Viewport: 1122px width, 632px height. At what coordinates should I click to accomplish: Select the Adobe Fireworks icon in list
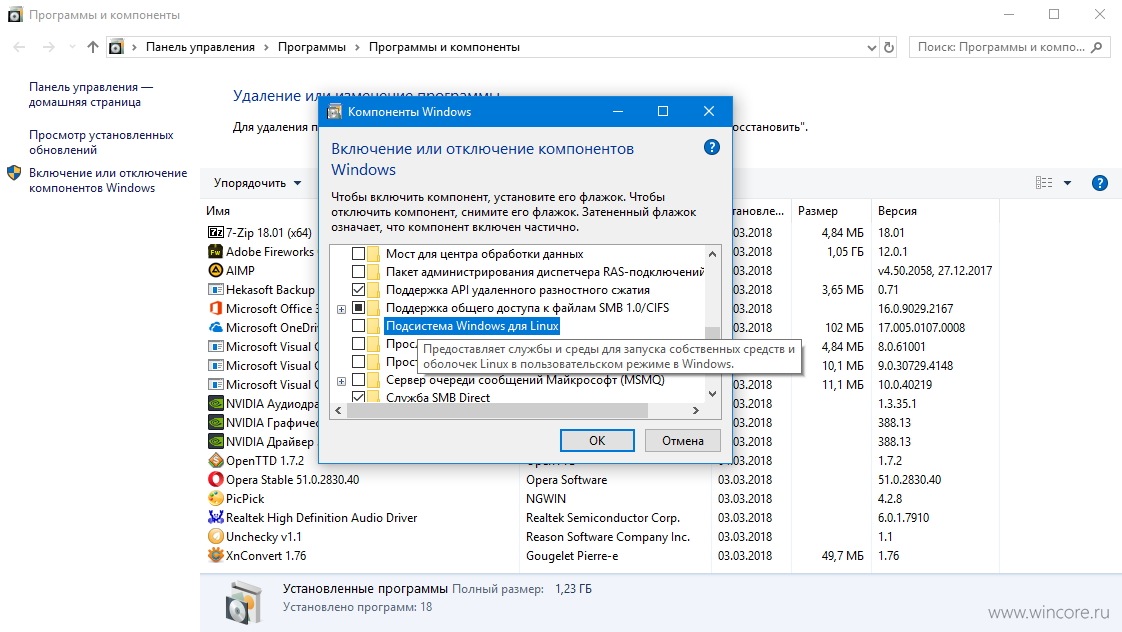click(x=215, y=251)
